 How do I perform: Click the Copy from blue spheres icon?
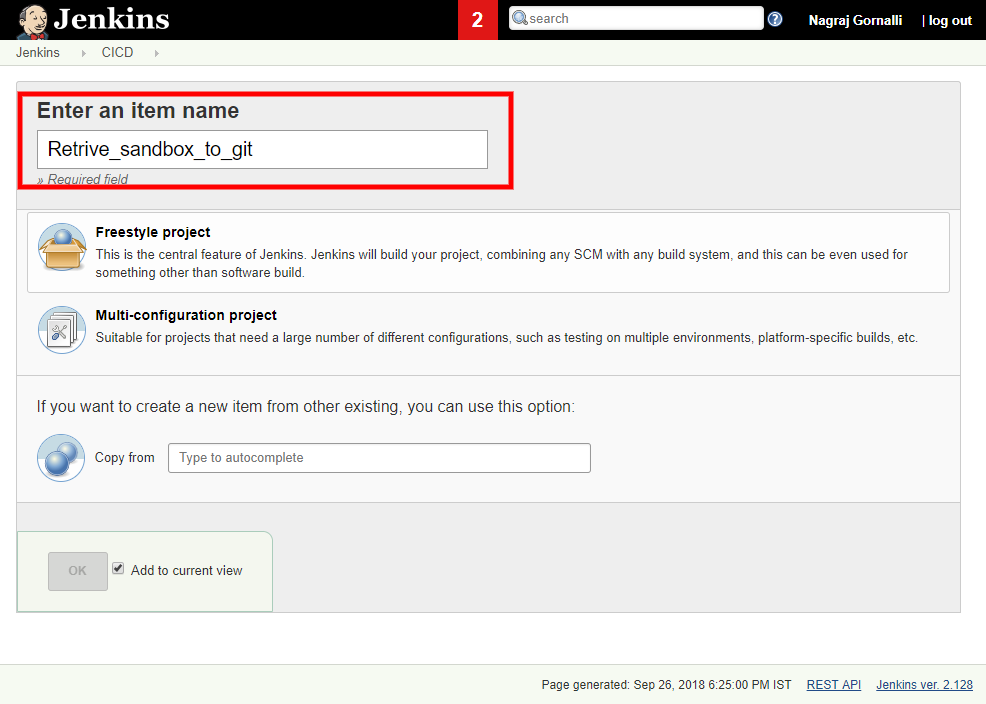(61, 458)
